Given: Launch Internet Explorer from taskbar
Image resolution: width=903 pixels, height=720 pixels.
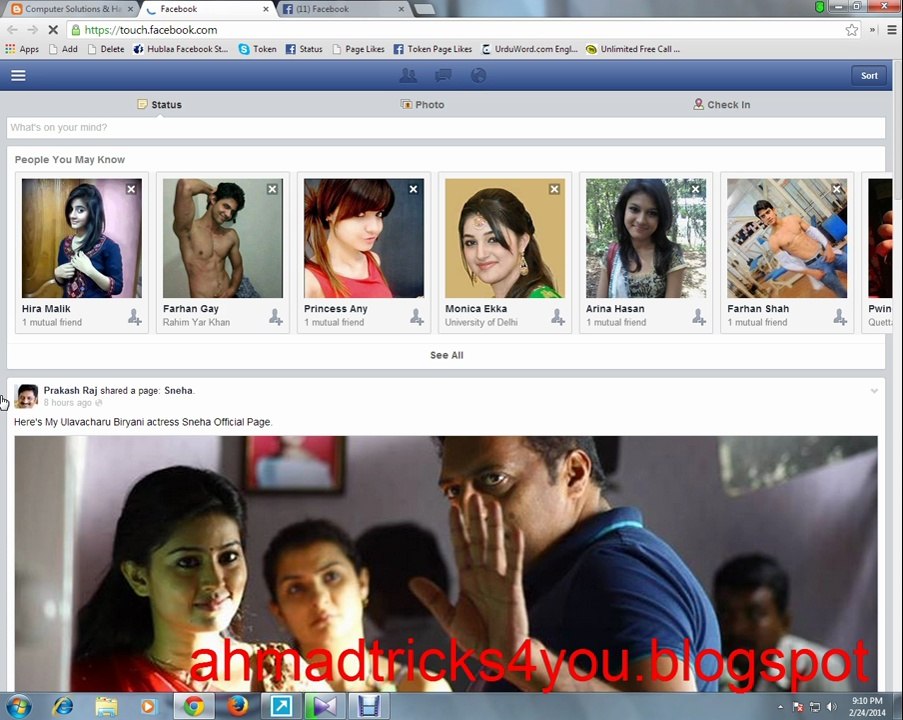Looking at the screenshot, I should [x=63, y=706].
